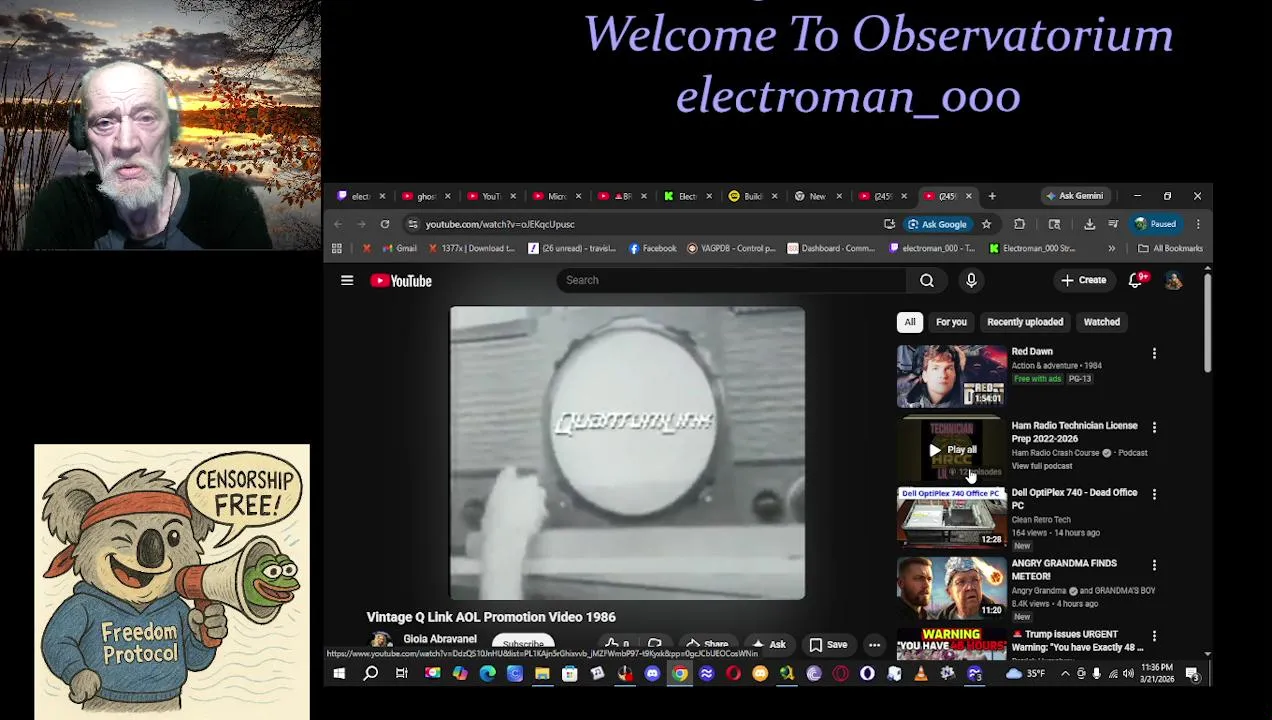The image size is (1272, 720).
Task: Click the Ham Radio Crash Course channel name
Action: coord(1055,453)
